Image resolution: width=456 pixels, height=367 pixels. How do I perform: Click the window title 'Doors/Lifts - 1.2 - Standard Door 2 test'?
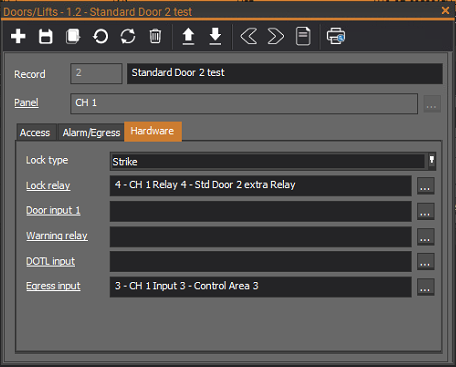pyautogui.click(x=98, y=12)
